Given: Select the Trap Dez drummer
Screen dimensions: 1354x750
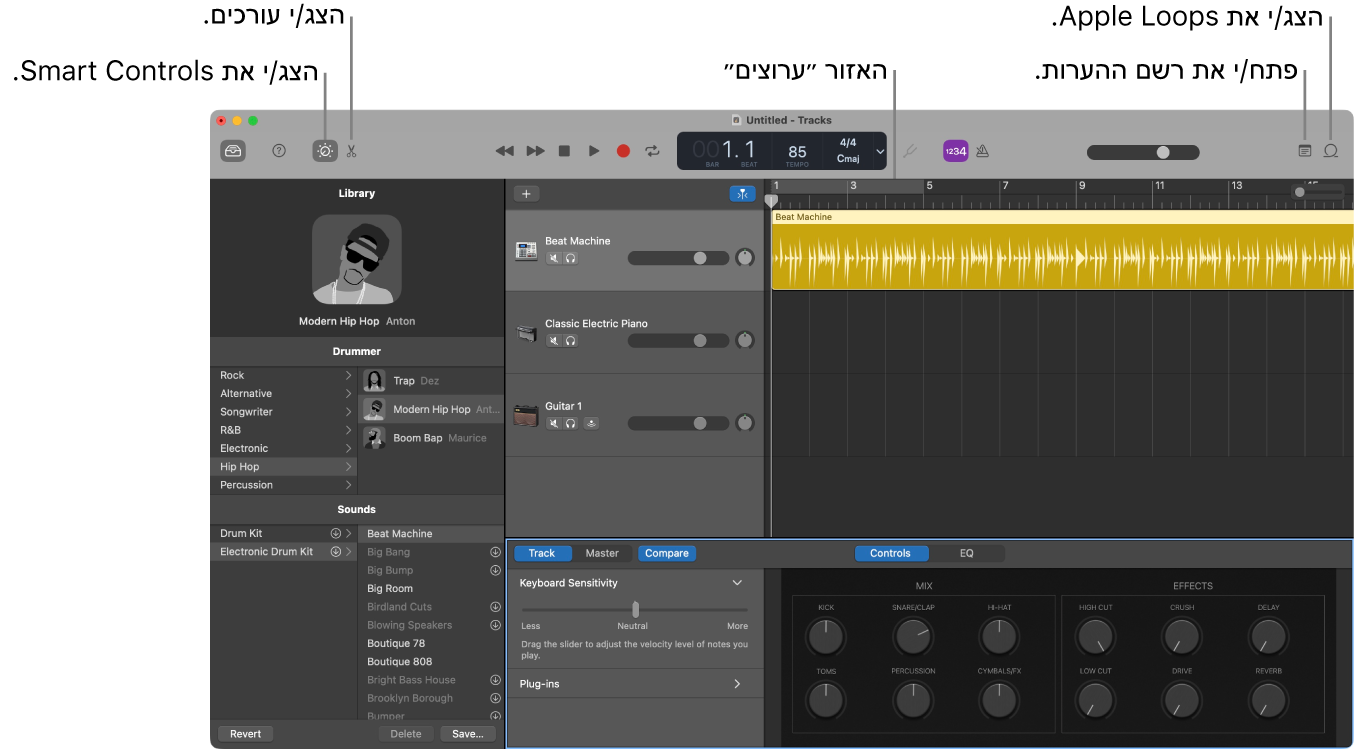Looking at the screenshot, I should click(x=431, y=380).
